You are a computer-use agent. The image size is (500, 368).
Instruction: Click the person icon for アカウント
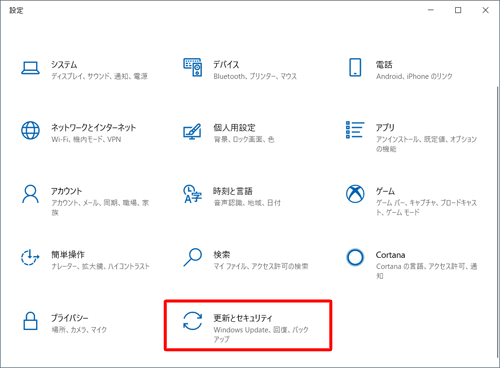[x=30, y=194]
